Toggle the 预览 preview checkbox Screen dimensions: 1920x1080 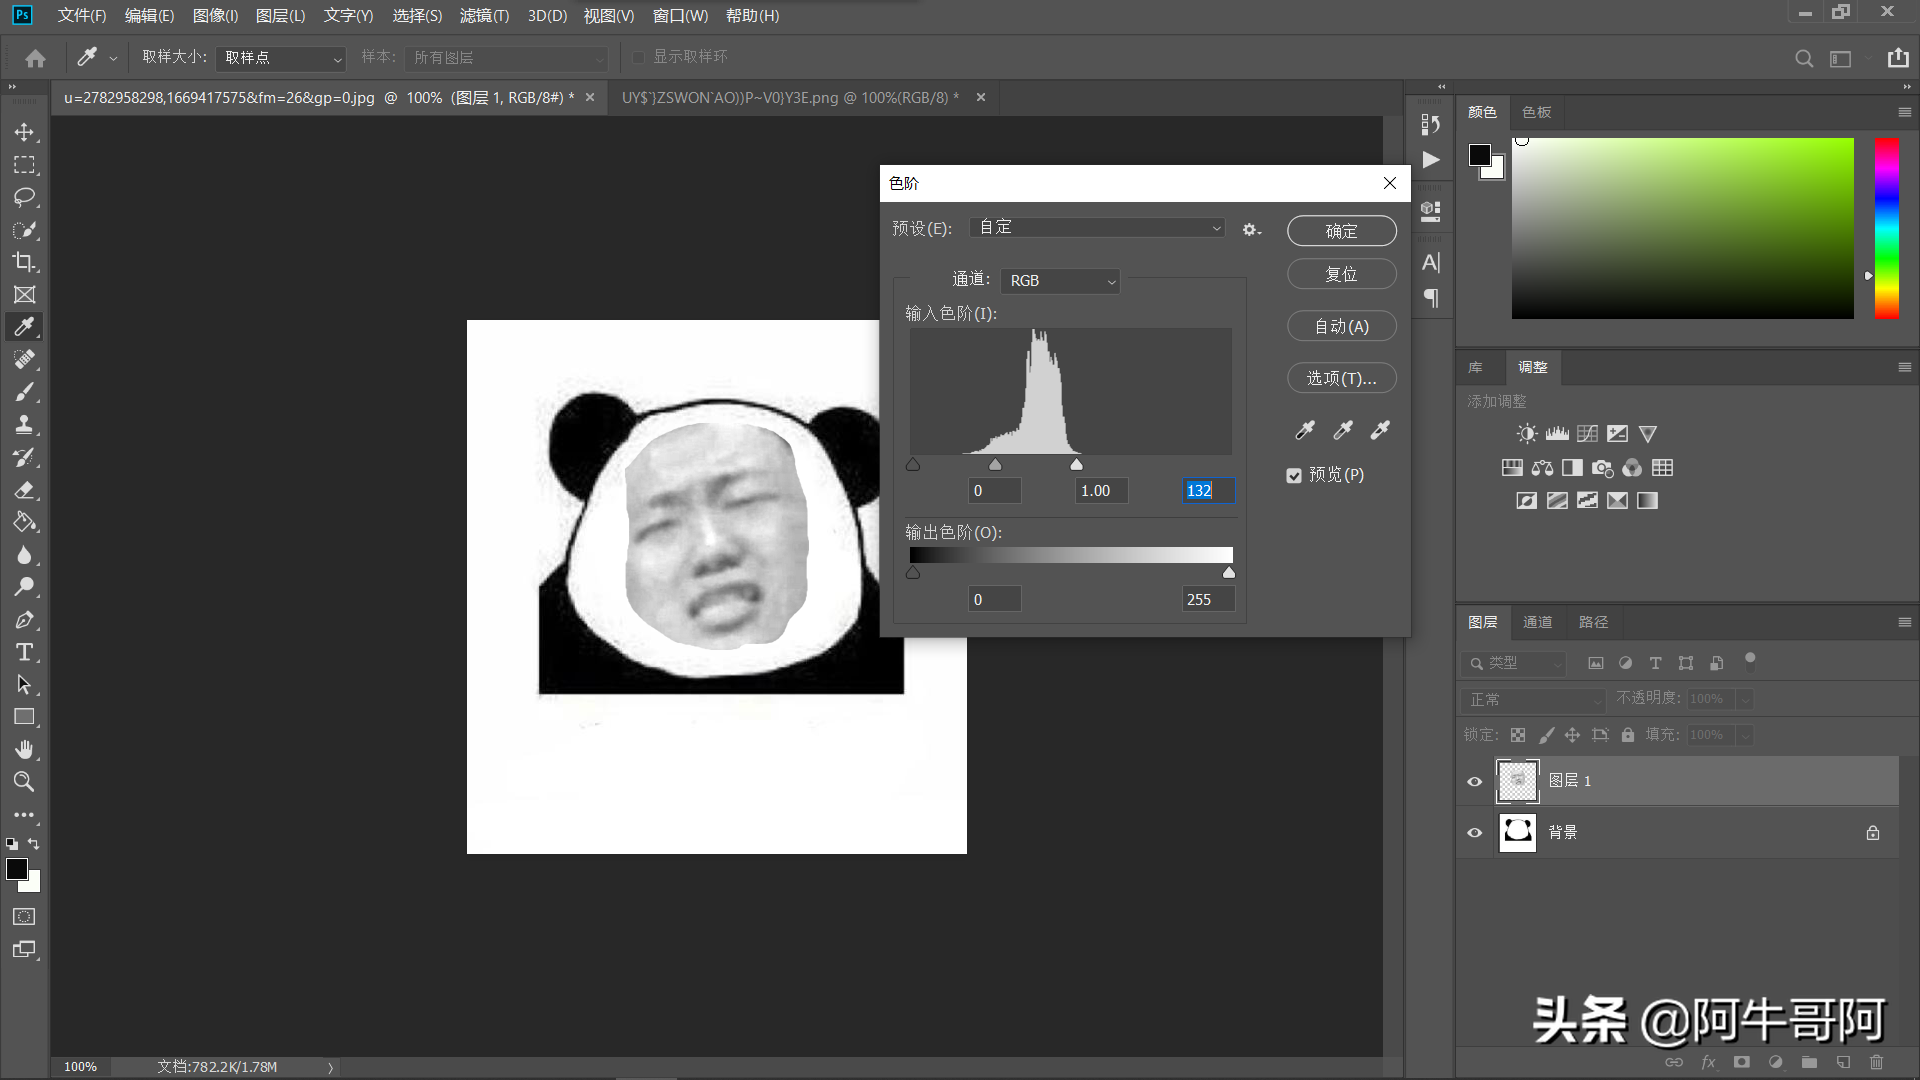(1294, 475)
